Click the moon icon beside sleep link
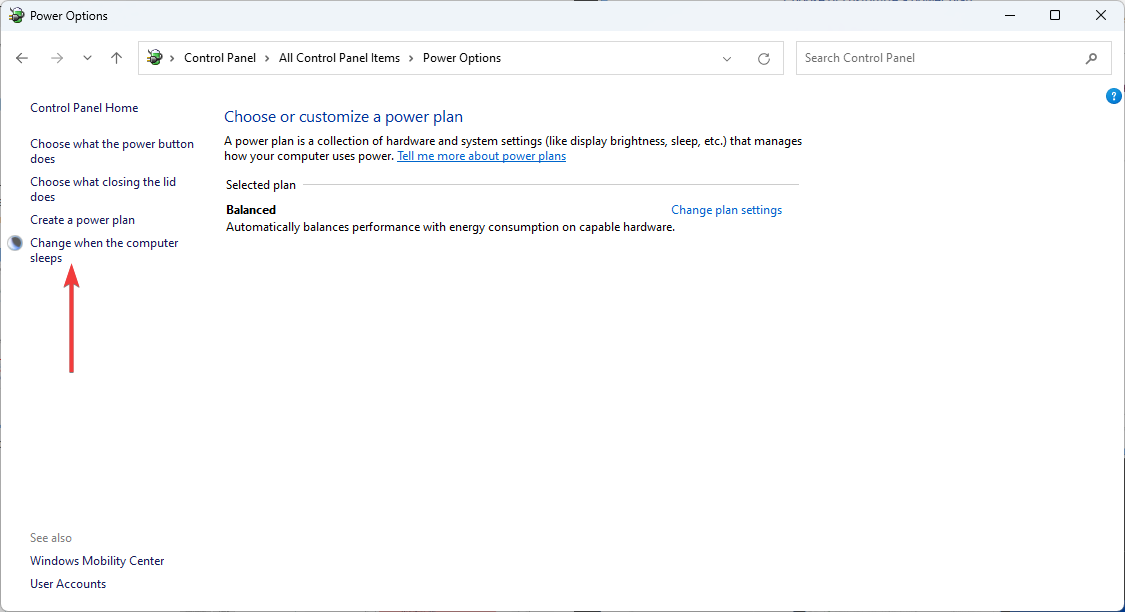The image size is (1125, 612). [x=15, y=243]
